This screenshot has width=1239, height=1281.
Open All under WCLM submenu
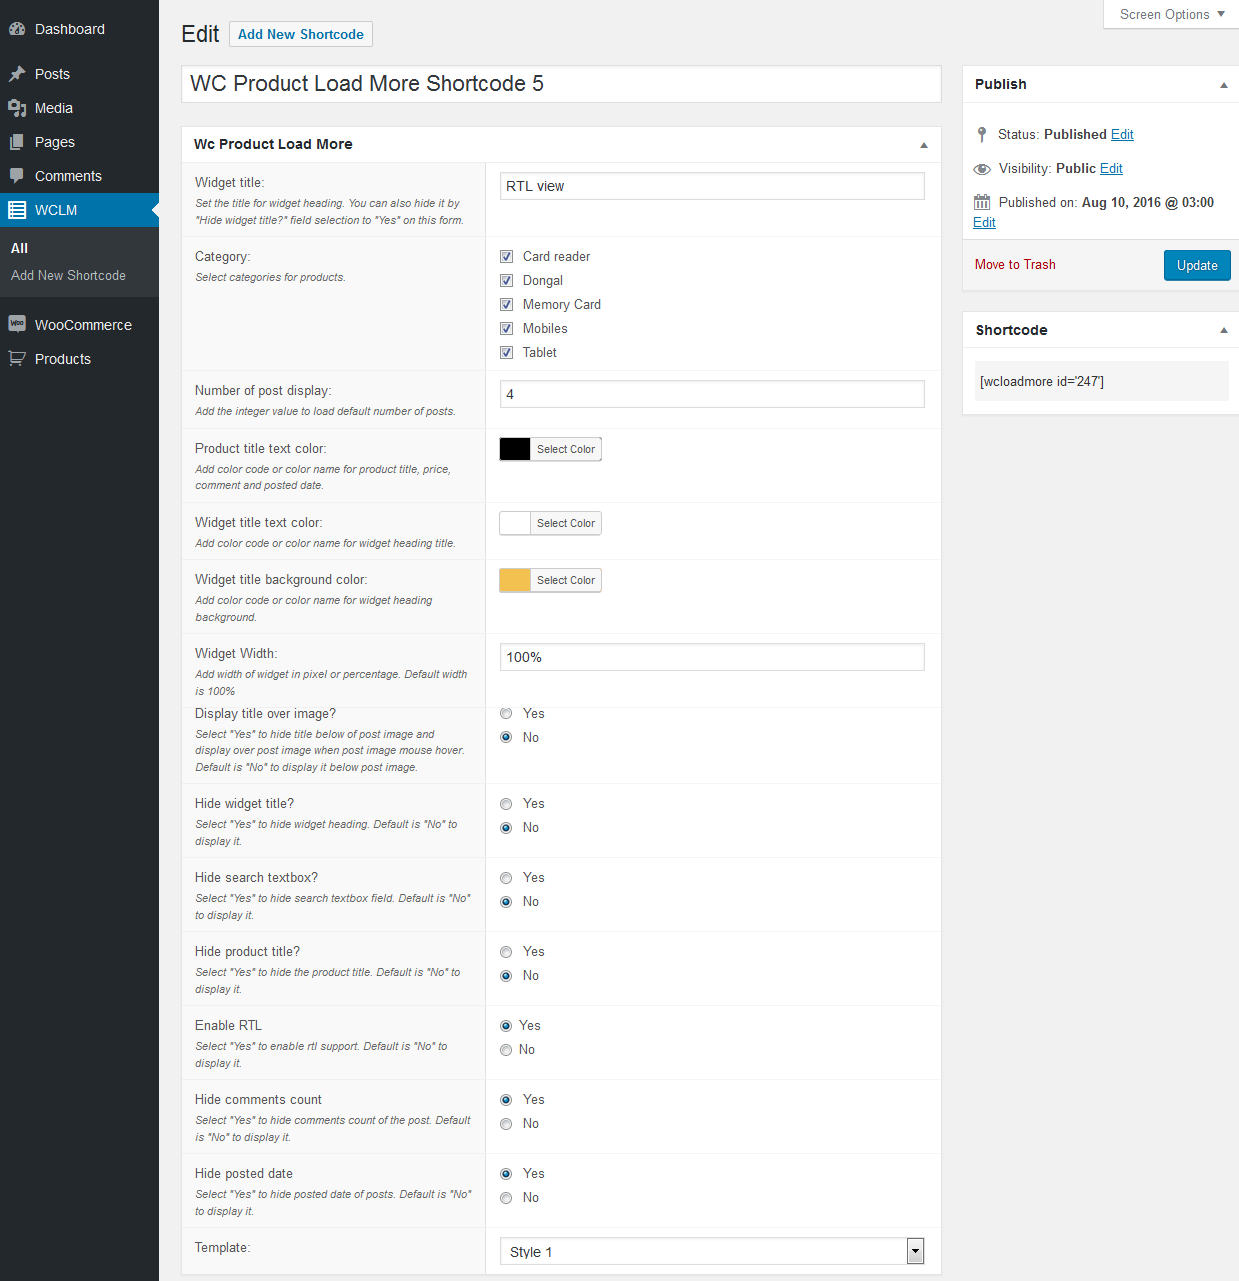coord(19,248)
